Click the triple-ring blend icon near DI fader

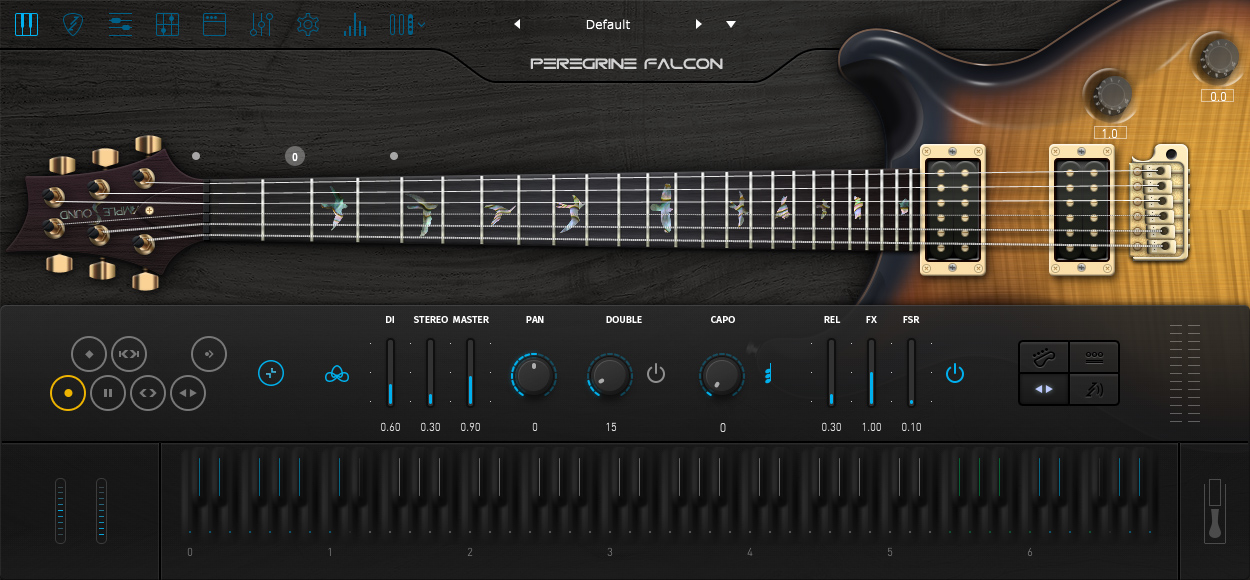[x=337, y=375]
